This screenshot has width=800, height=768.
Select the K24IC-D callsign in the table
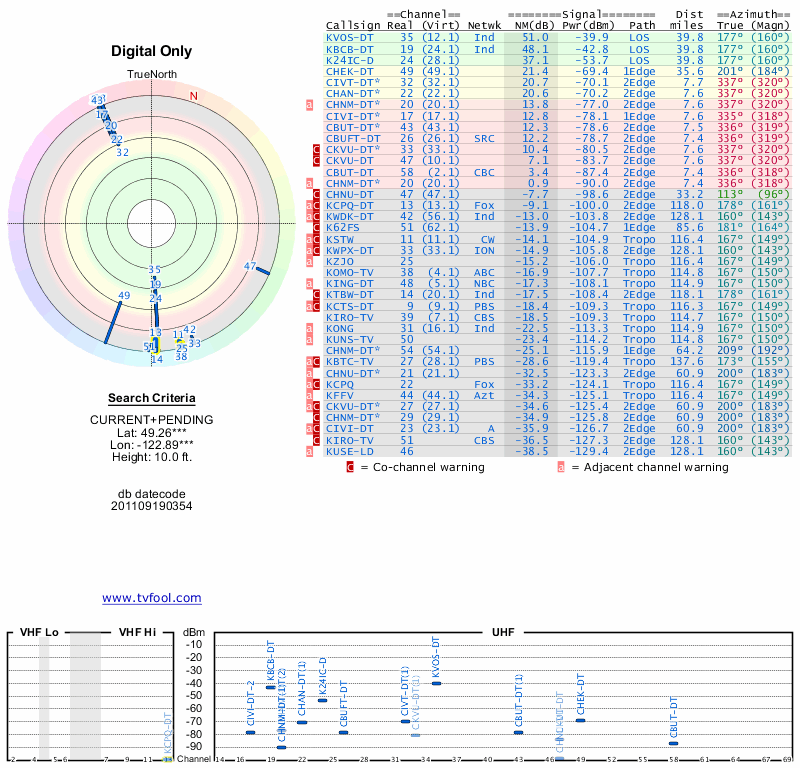349,60
